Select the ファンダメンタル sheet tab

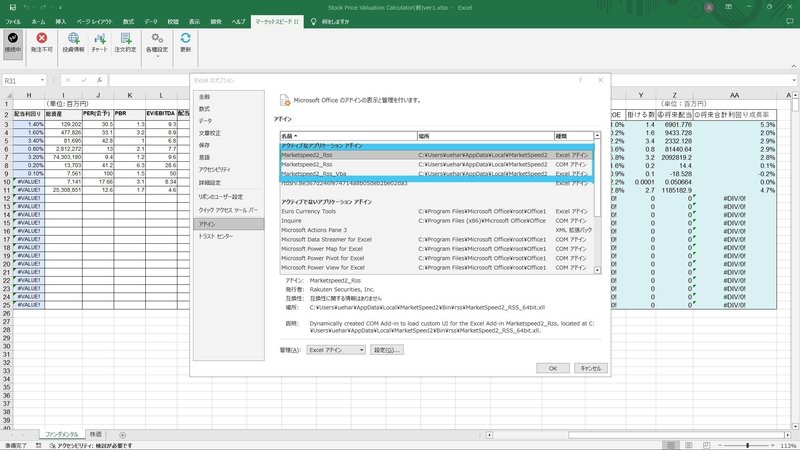click(62, 435)
